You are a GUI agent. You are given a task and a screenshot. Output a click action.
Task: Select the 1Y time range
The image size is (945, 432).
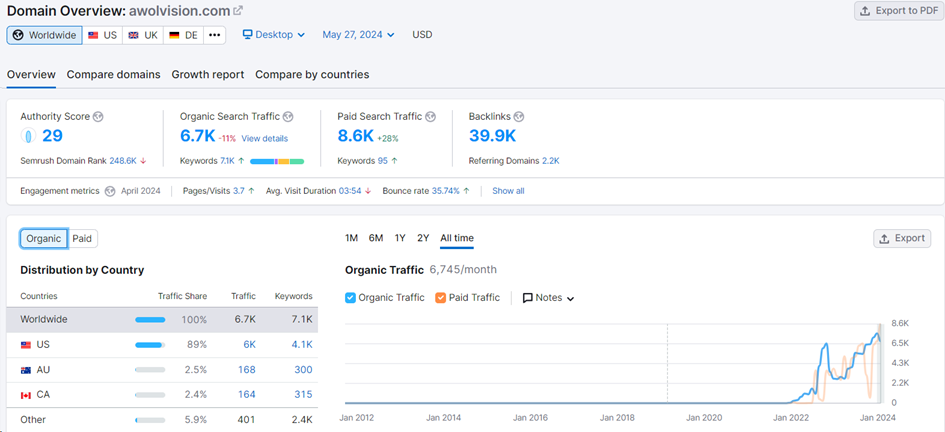tap(400, 239)
